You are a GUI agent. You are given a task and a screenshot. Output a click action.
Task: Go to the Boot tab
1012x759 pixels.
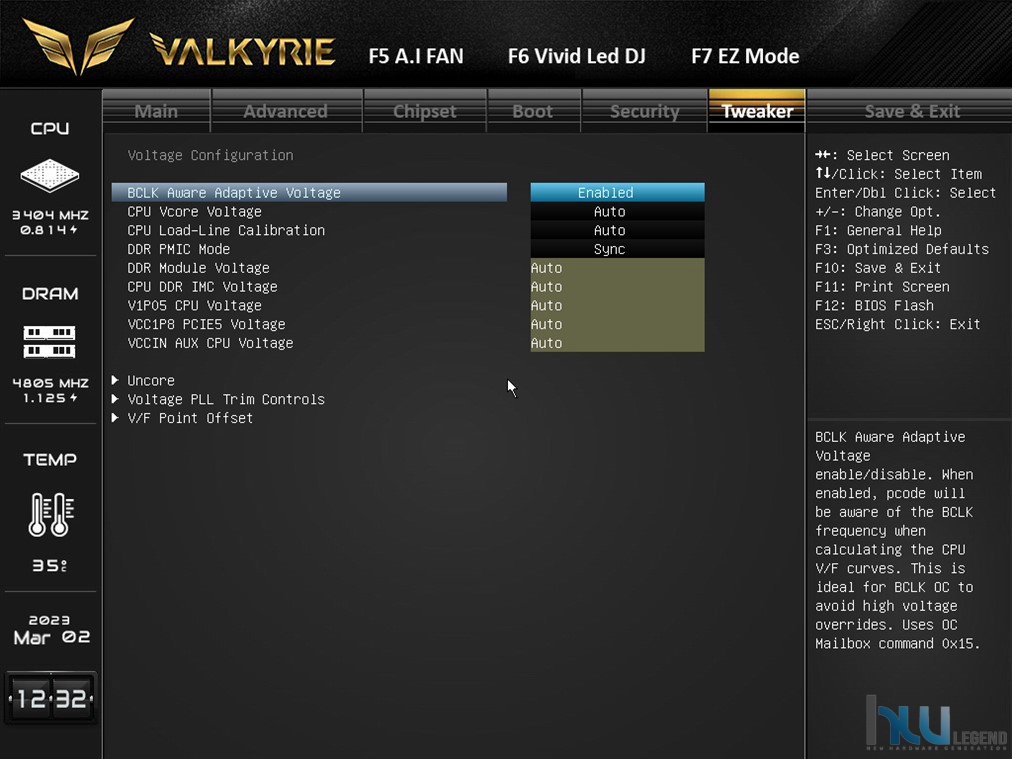(533, 111)
